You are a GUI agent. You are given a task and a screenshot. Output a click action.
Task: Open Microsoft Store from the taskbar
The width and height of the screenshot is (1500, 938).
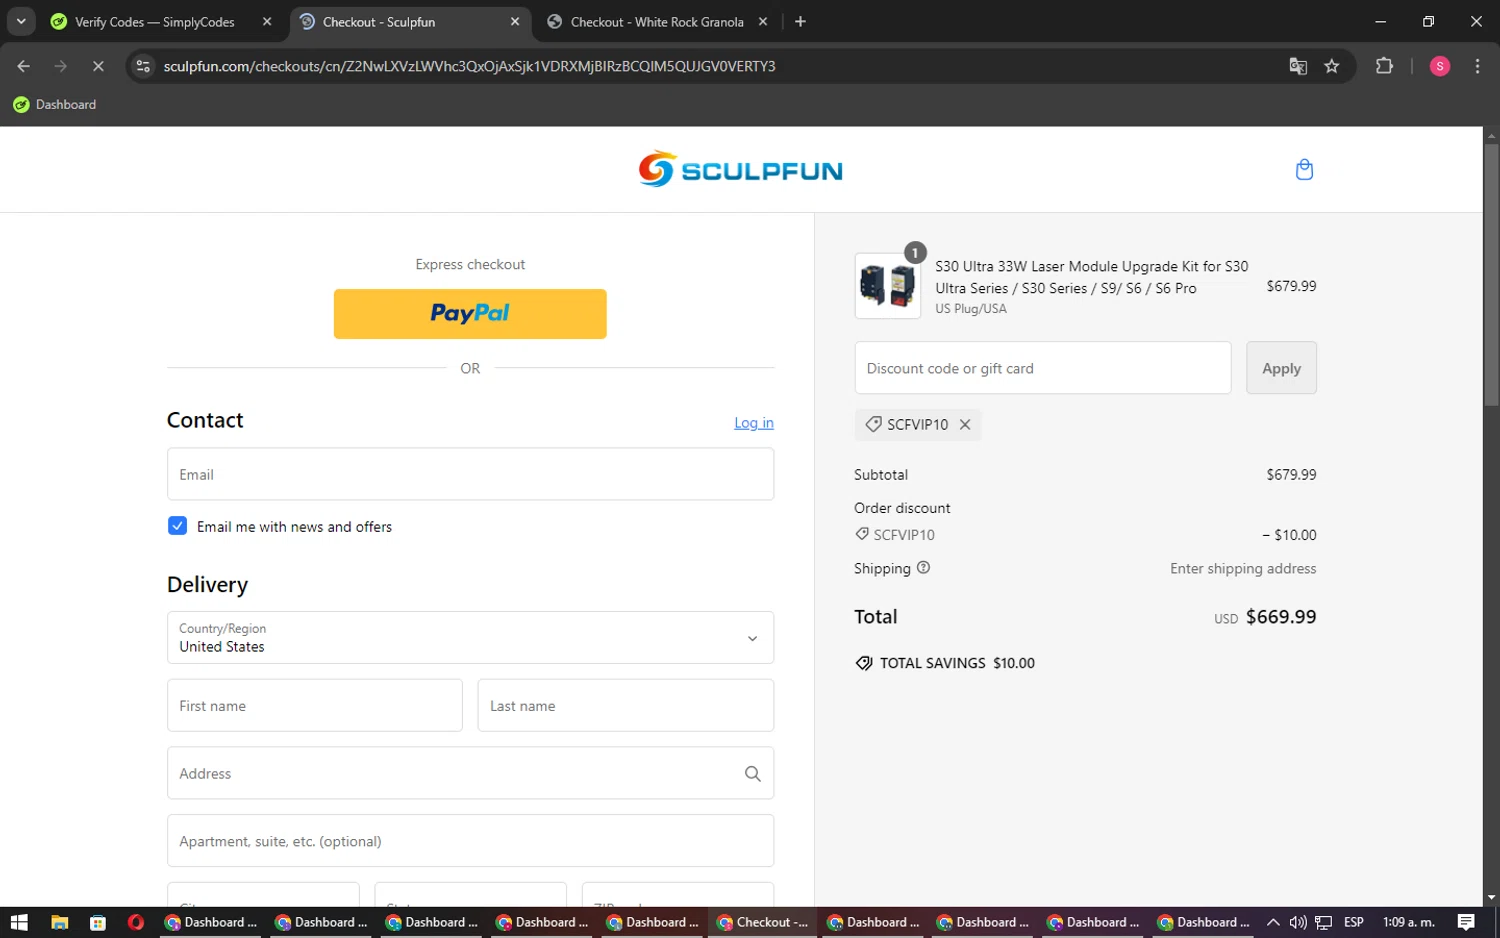click(x=98, y=923)
